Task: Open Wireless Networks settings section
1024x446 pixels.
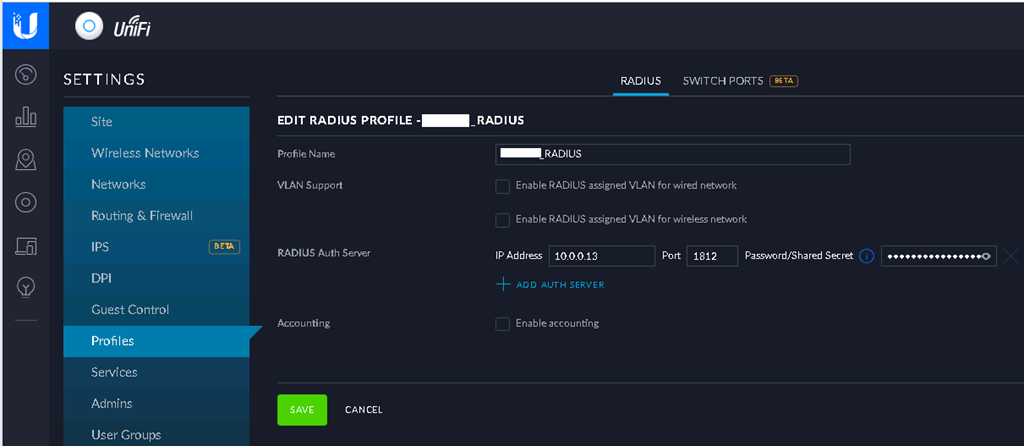Action: coord(145,153)
